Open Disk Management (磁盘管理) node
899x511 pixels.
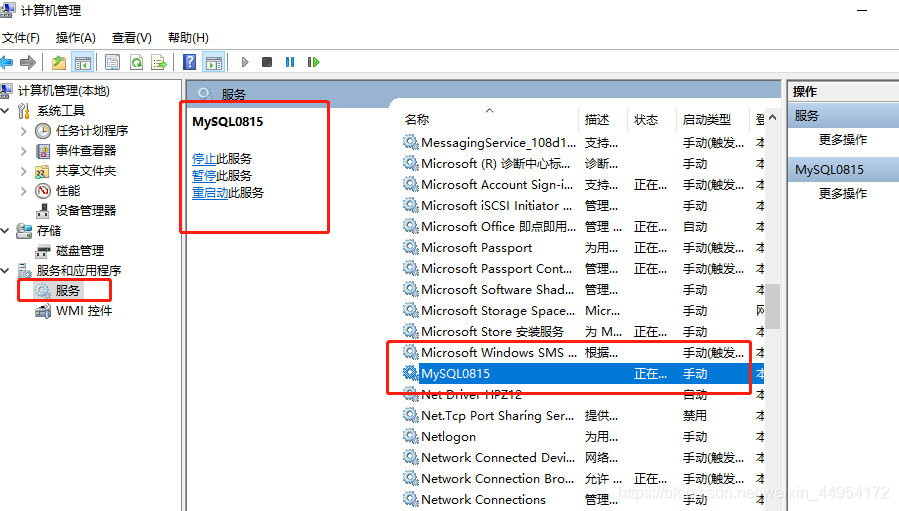click(80, 251)
